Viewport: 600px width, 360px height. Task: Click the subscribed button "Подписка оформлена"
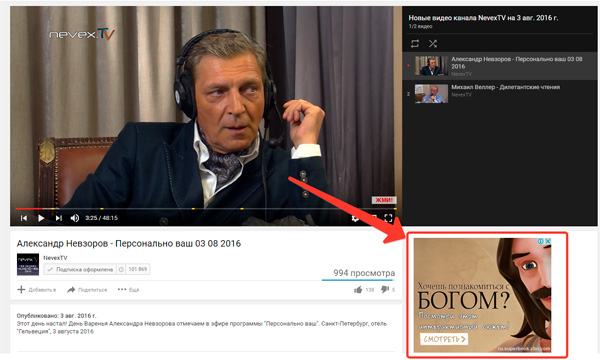(80, 269)
